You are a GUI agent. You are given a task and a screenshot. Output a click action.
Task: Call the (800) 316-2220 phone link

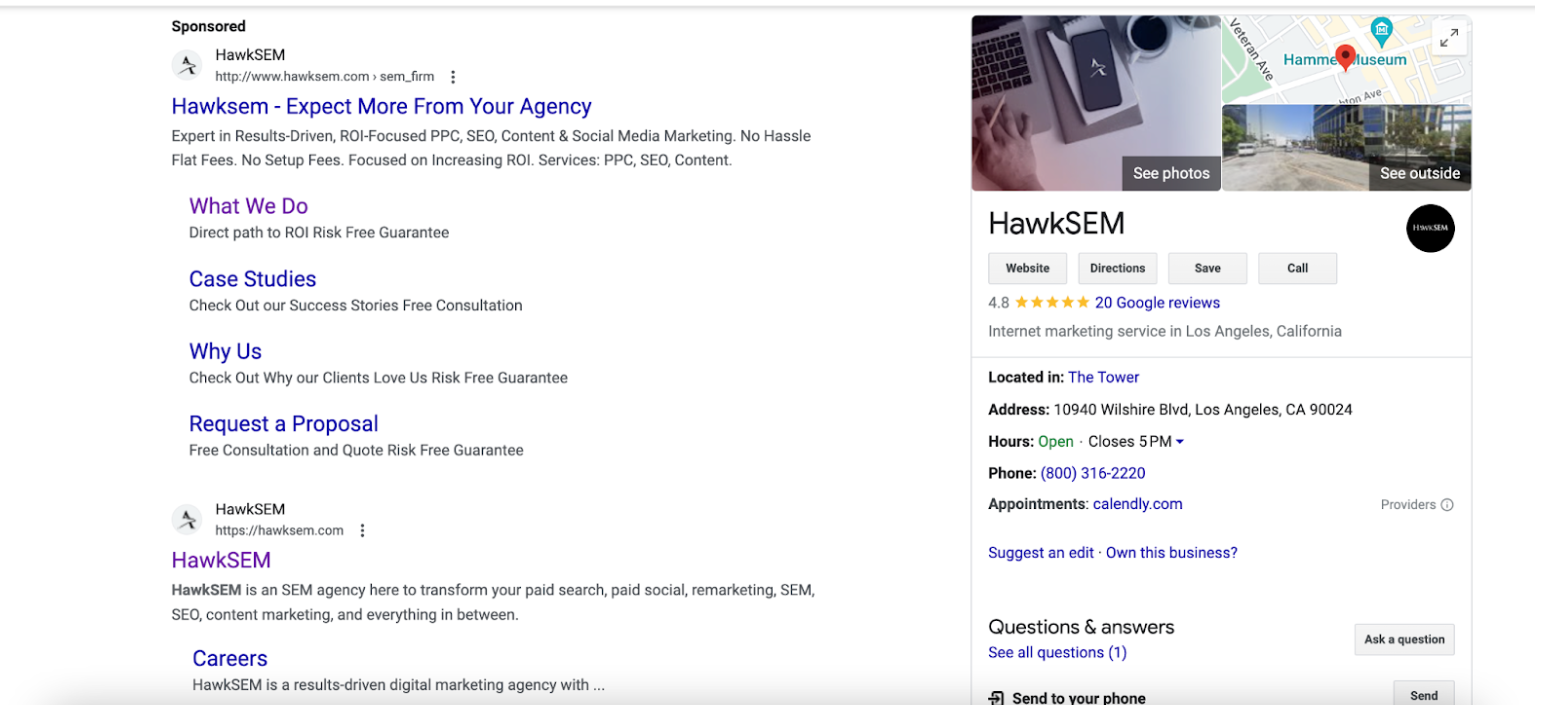[1092, 473]
